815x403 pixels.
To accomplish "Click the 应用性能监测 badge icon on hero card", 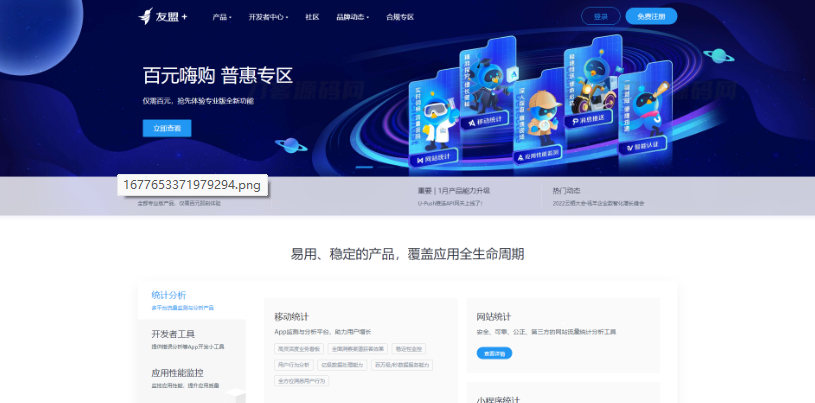I will [x=538, y=153].
